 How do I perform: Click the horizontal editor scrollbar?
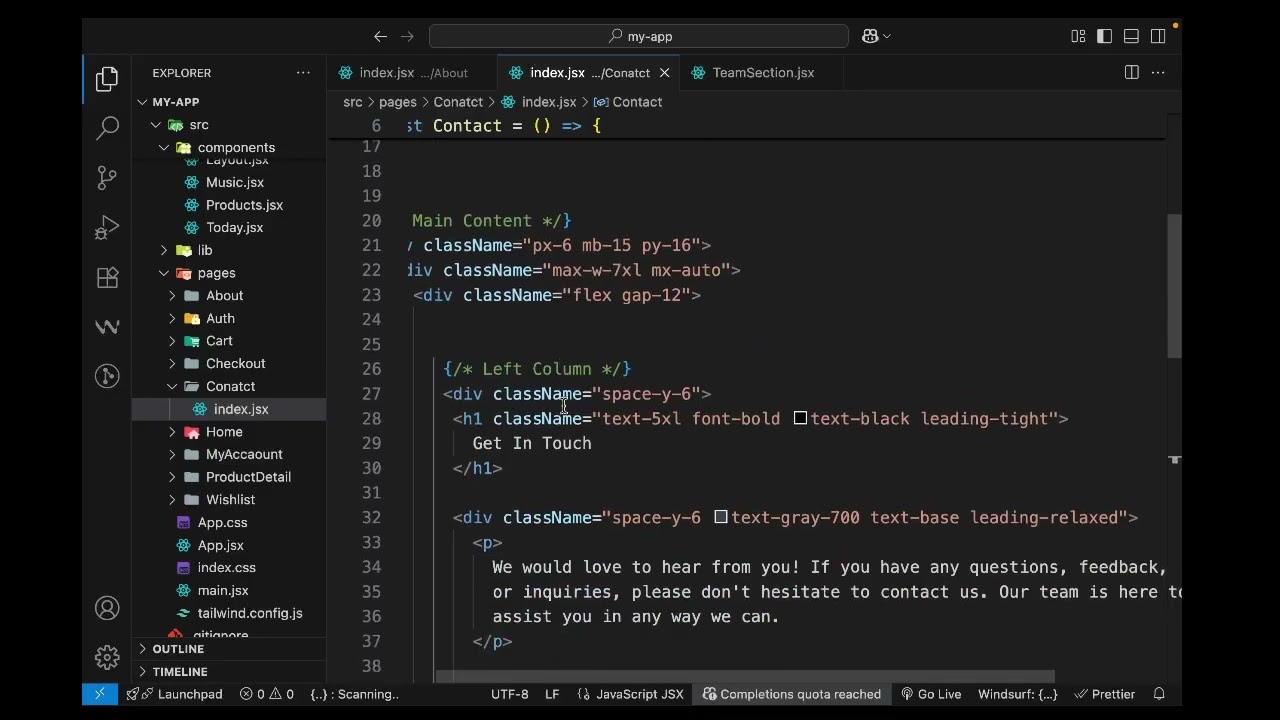[x=745, y=677]
